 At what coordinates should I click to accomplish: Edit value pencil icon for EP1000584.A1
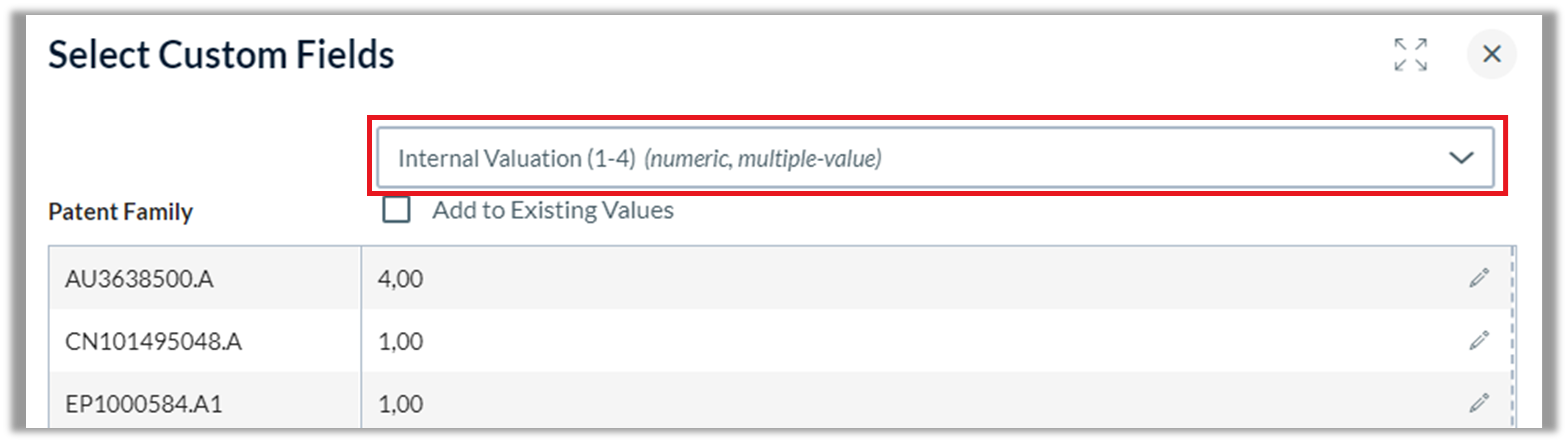1479,403
